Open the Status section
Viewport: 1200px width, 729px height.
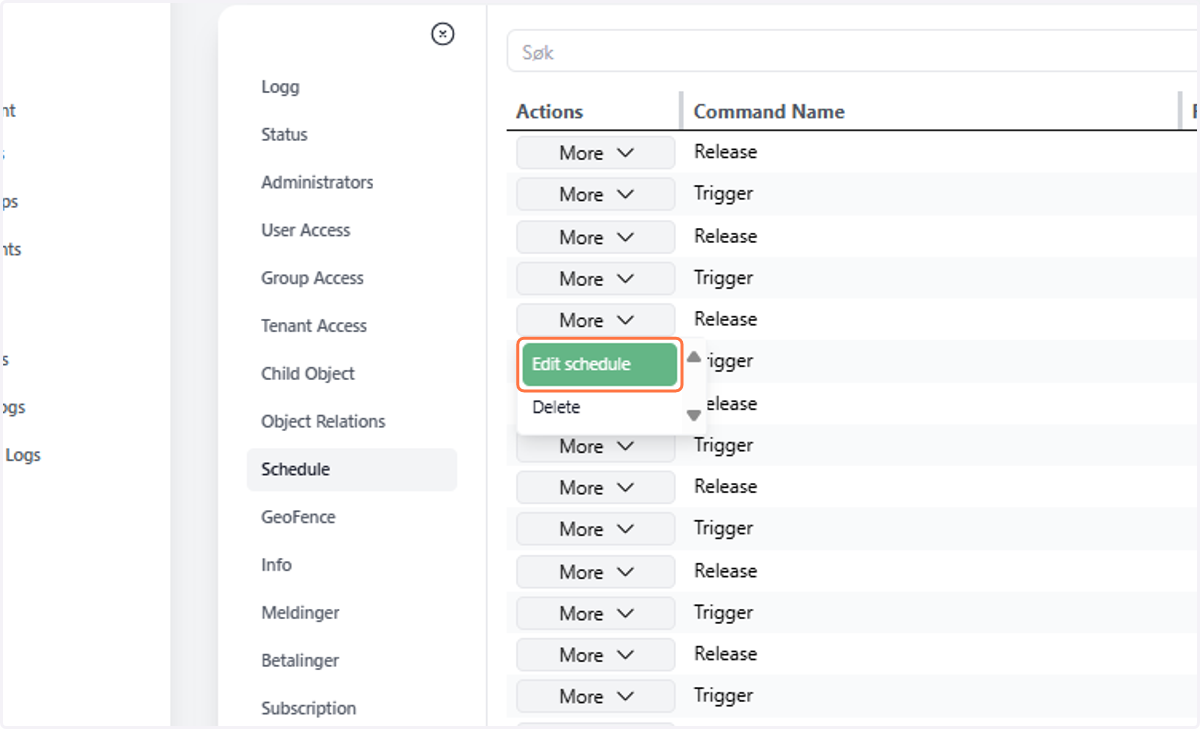284,134
